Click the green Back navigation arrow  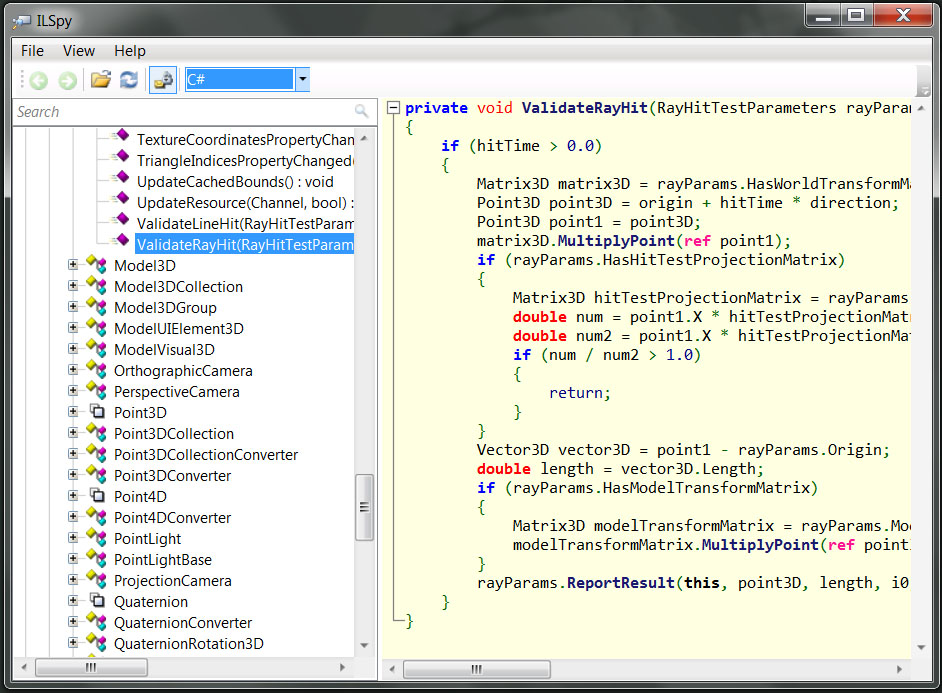point(39,80)
